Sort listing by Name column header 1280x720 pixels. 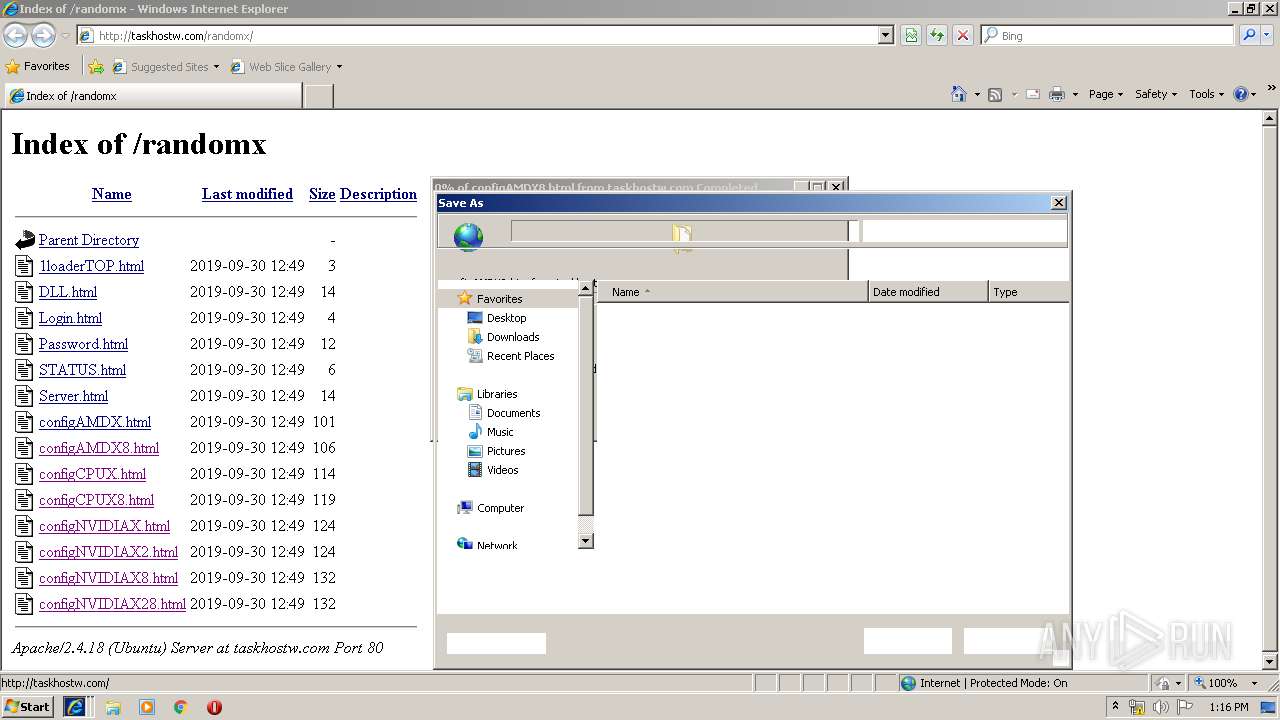point(112,194)
